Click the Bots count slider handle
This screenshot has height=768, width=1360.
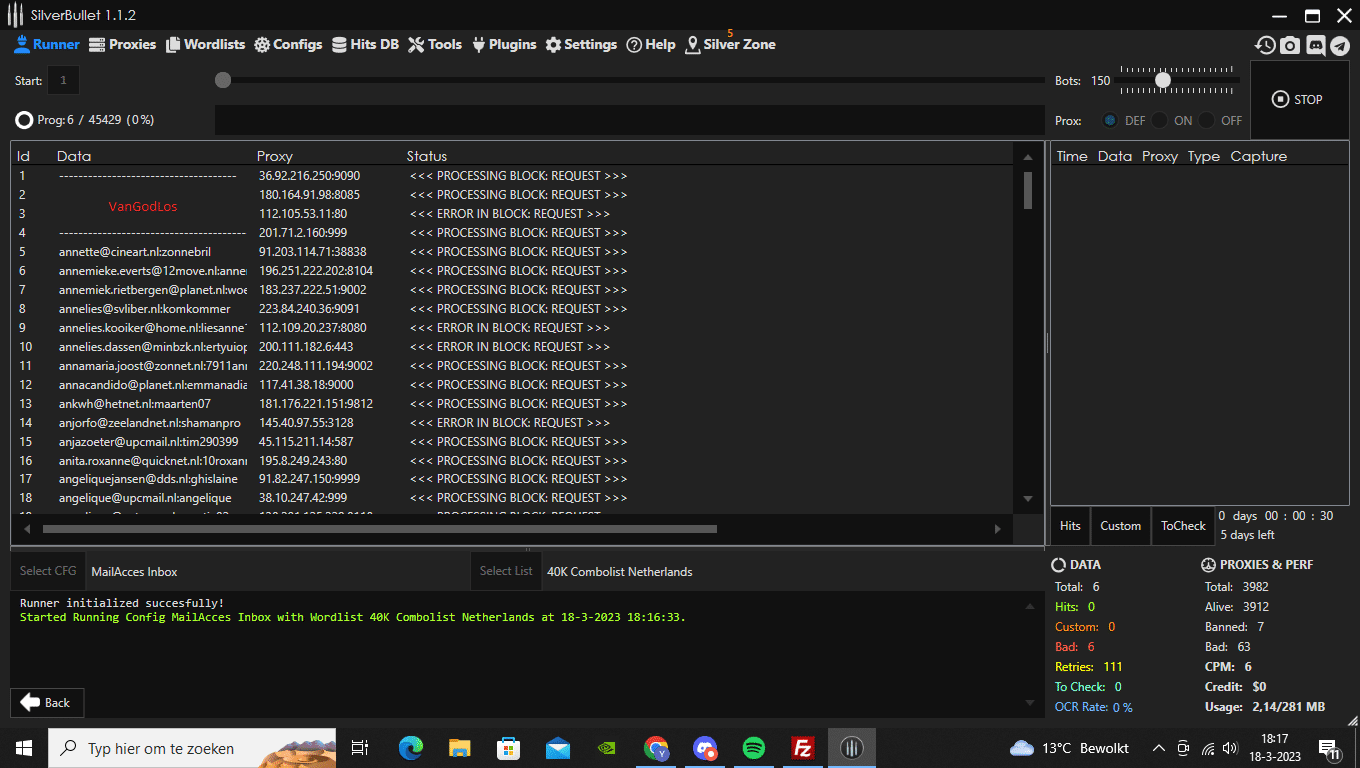[1163, 80]
